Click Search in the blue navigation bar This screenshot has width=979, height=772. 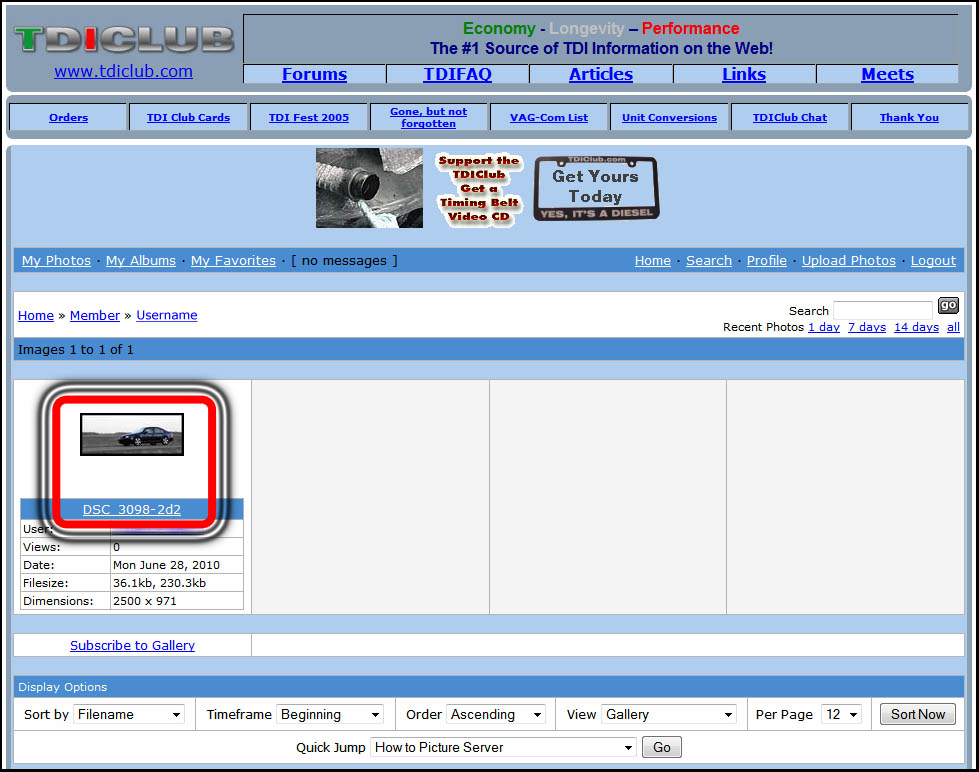(x=709, y=260)
